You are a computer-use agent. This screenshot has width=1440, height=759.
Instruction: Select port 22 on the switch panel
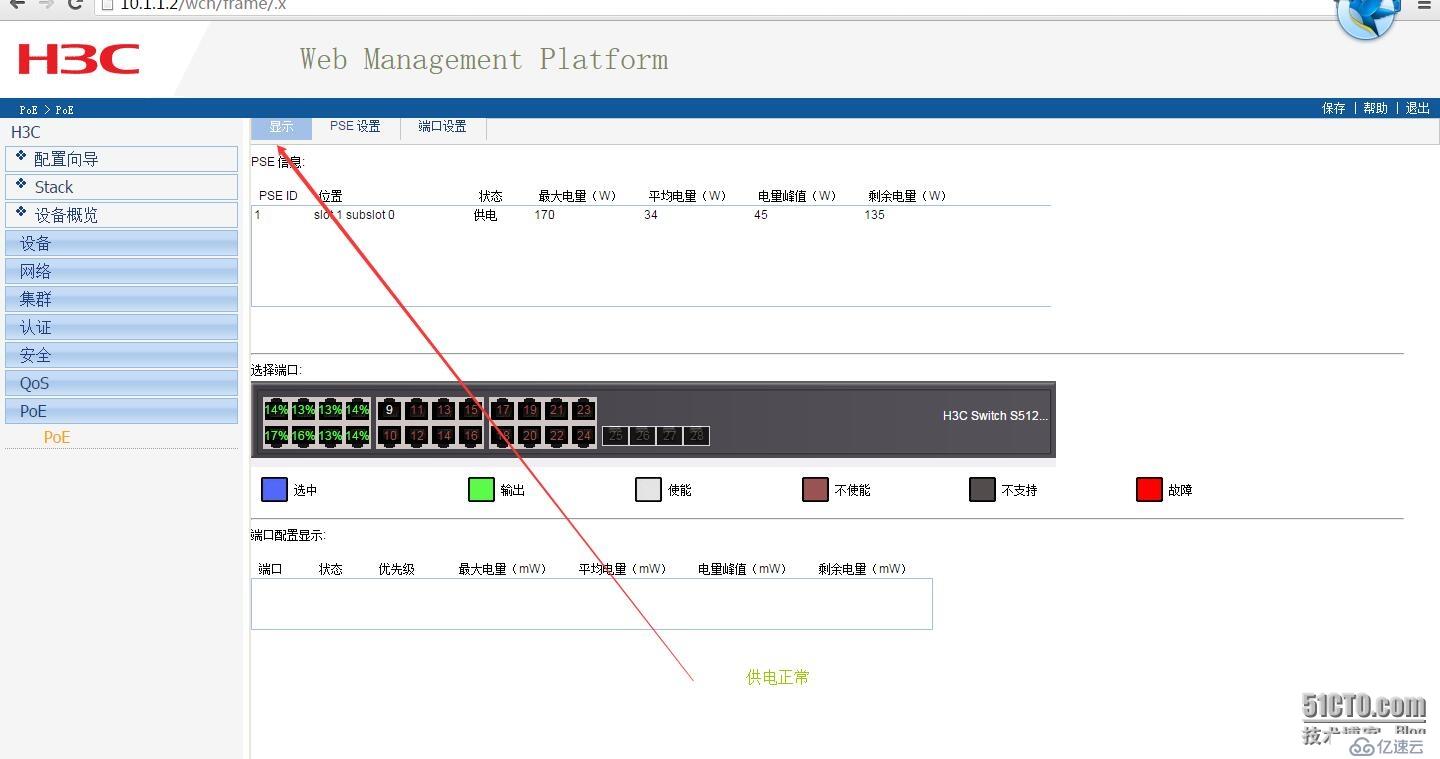pos(557,436)
